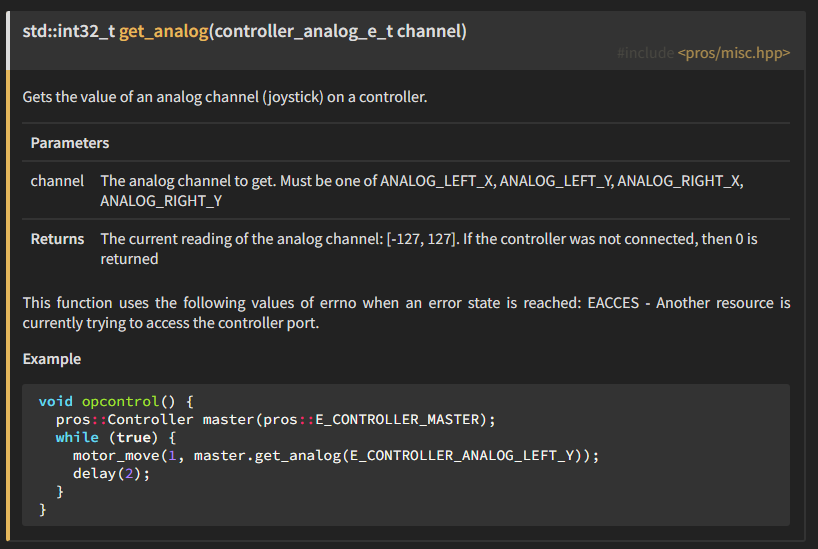
Task: Click opcontrol in the code example
Action: [120, 401]
